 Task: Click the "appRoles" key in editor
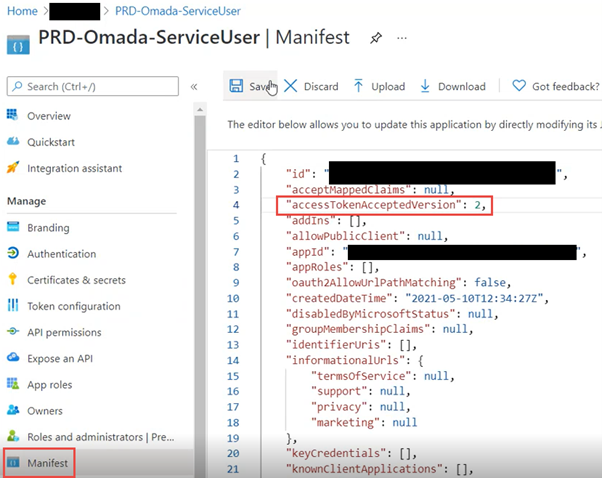(x=317, y=267)
